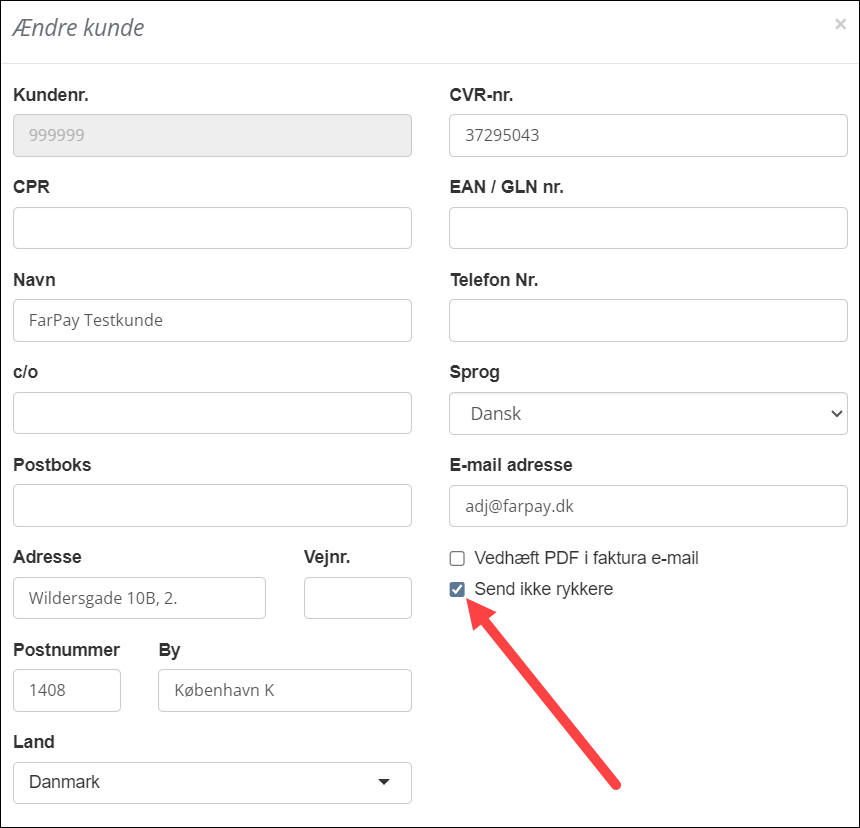Click the EAN / GLN nr. field
The width and height of the screenshot is (860, 828).
(x=648, y=228)
